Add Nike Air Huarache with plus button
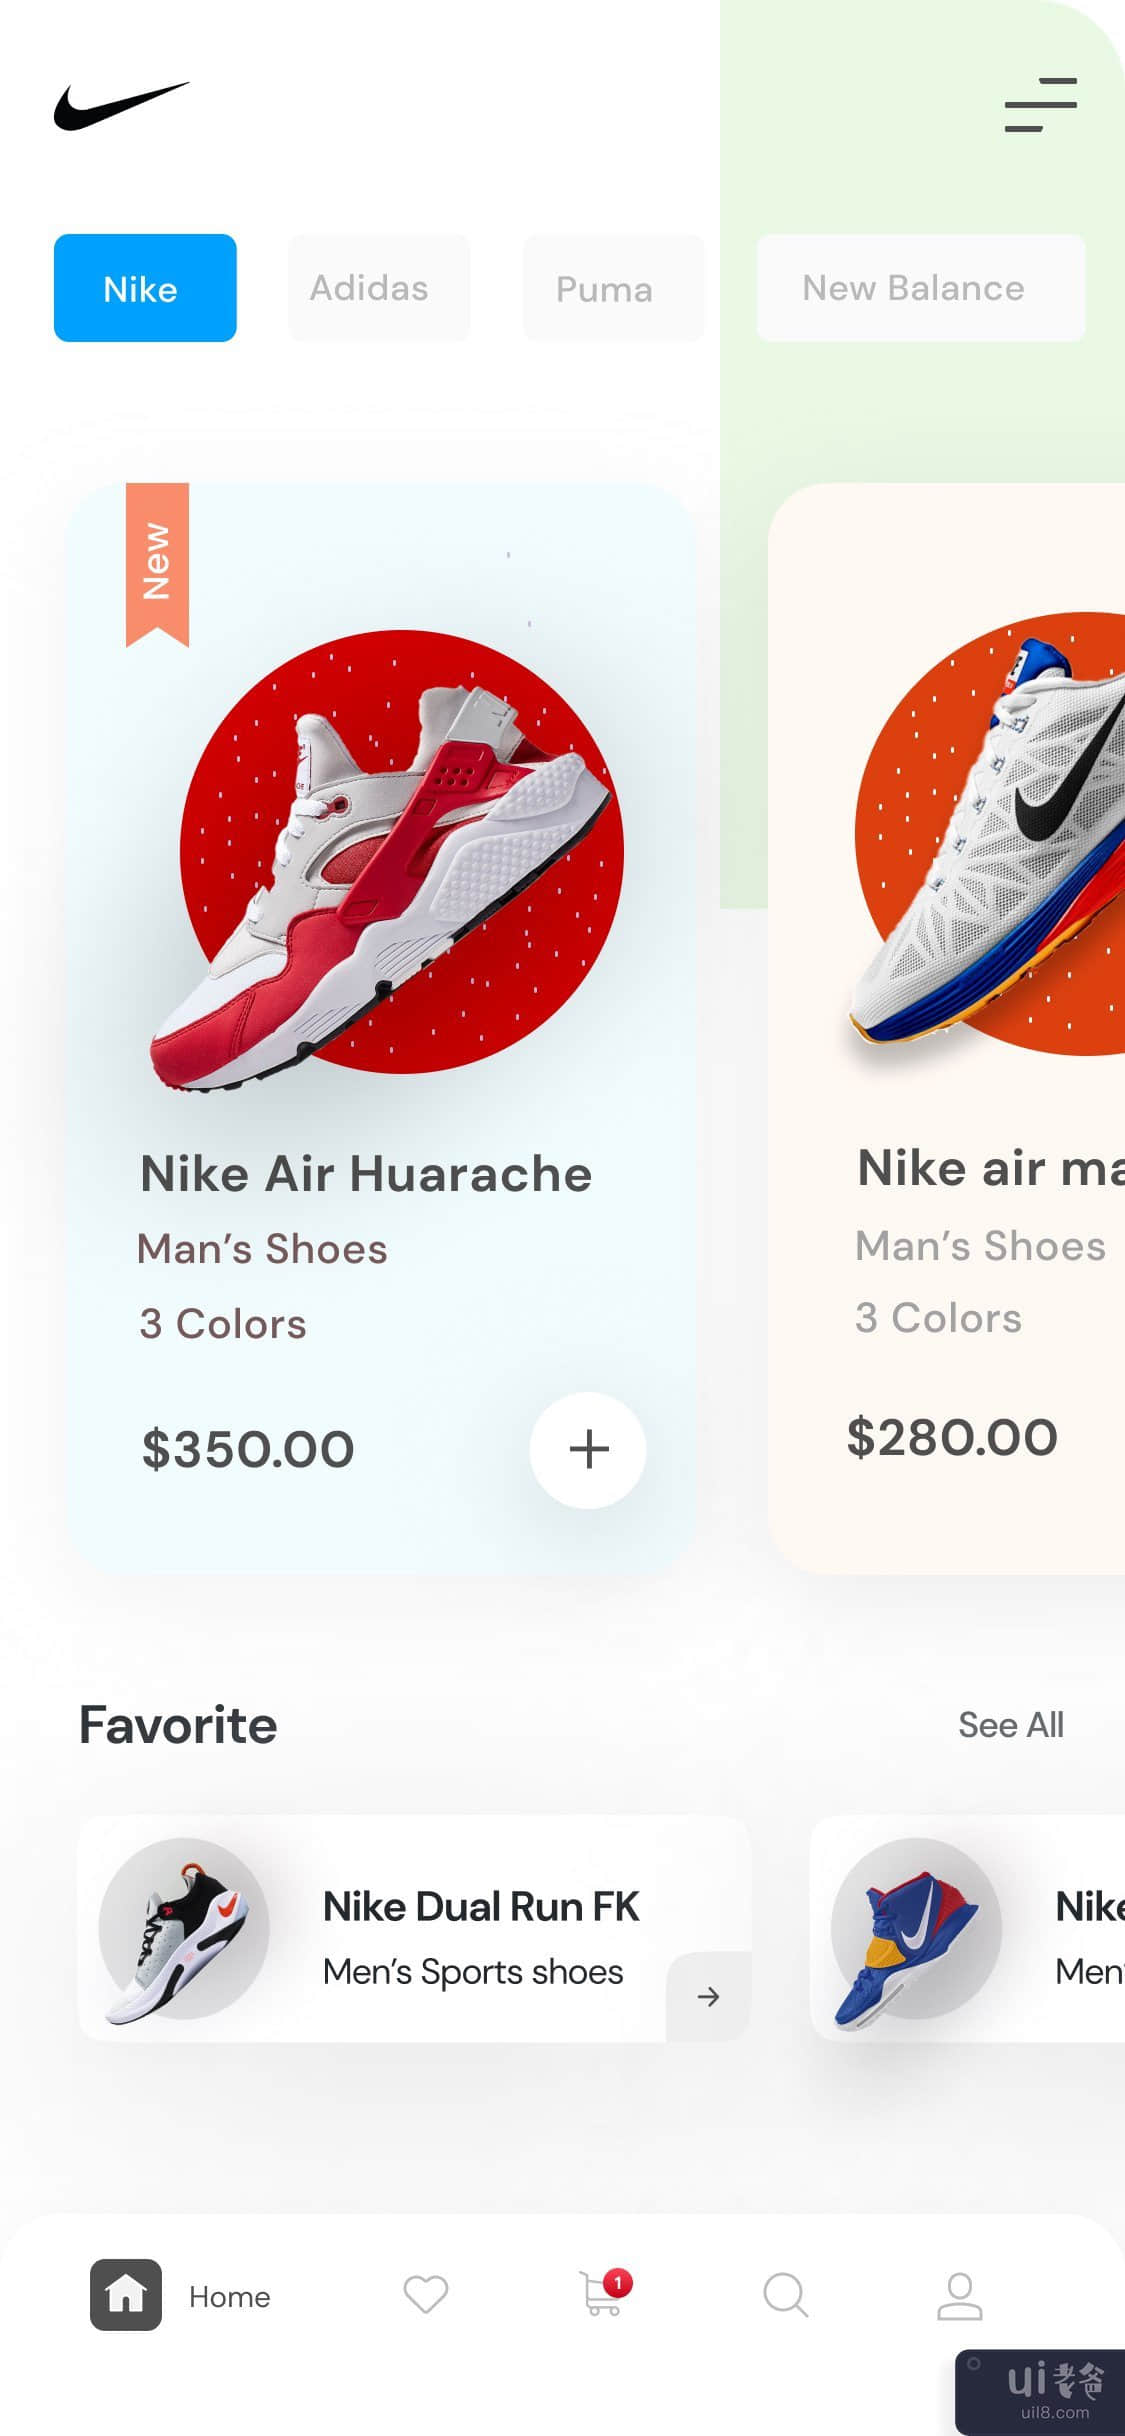This screenshot has height=2436, width=1125. 588,1450
